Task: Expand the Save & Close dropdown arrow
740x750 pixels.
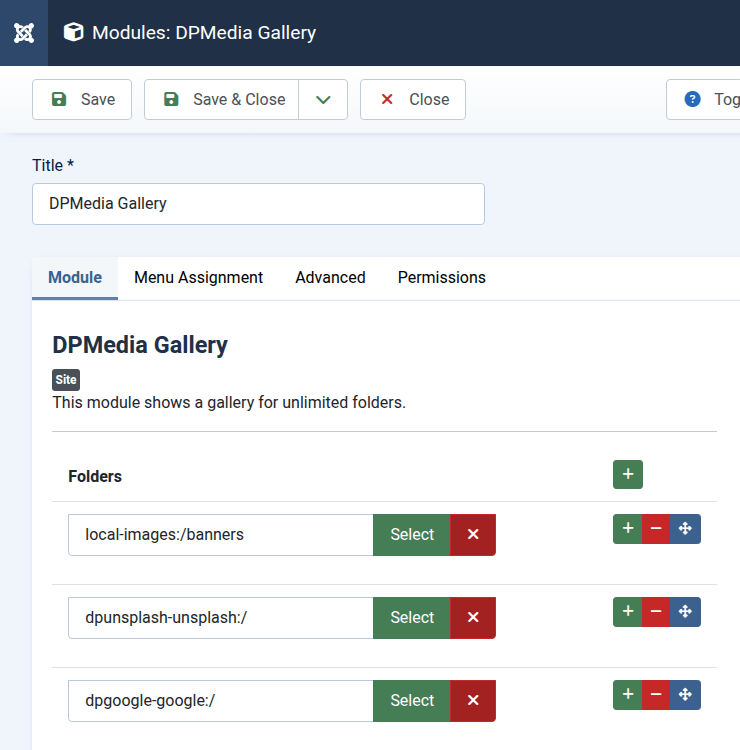Action: (x=323, y=100)
